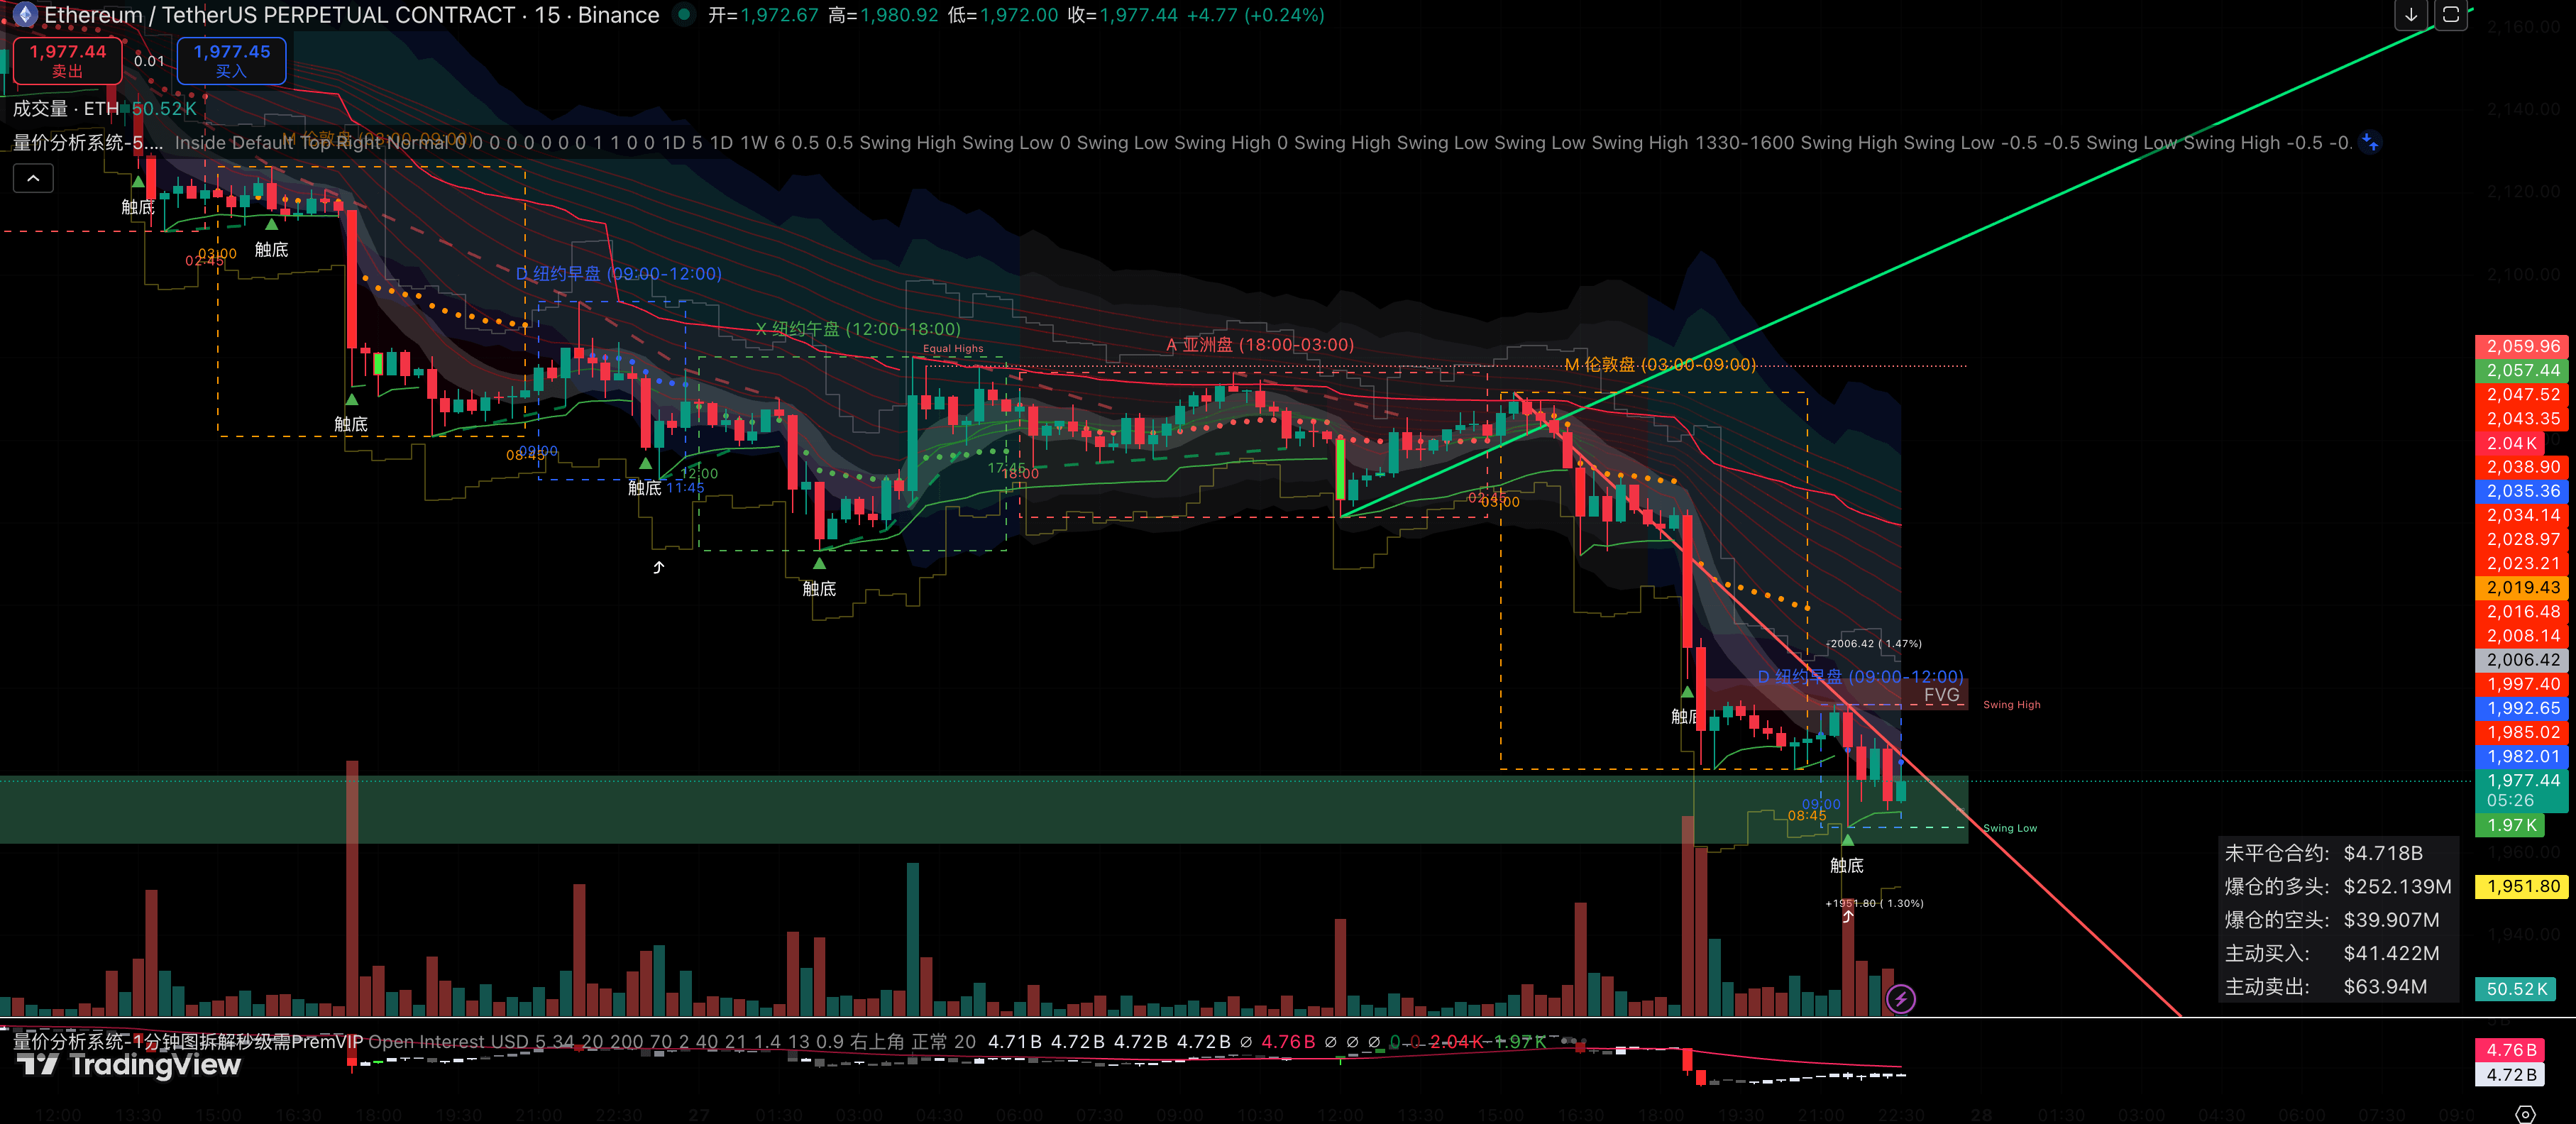Collapse the indicator legend with chevron

[33, 178]
